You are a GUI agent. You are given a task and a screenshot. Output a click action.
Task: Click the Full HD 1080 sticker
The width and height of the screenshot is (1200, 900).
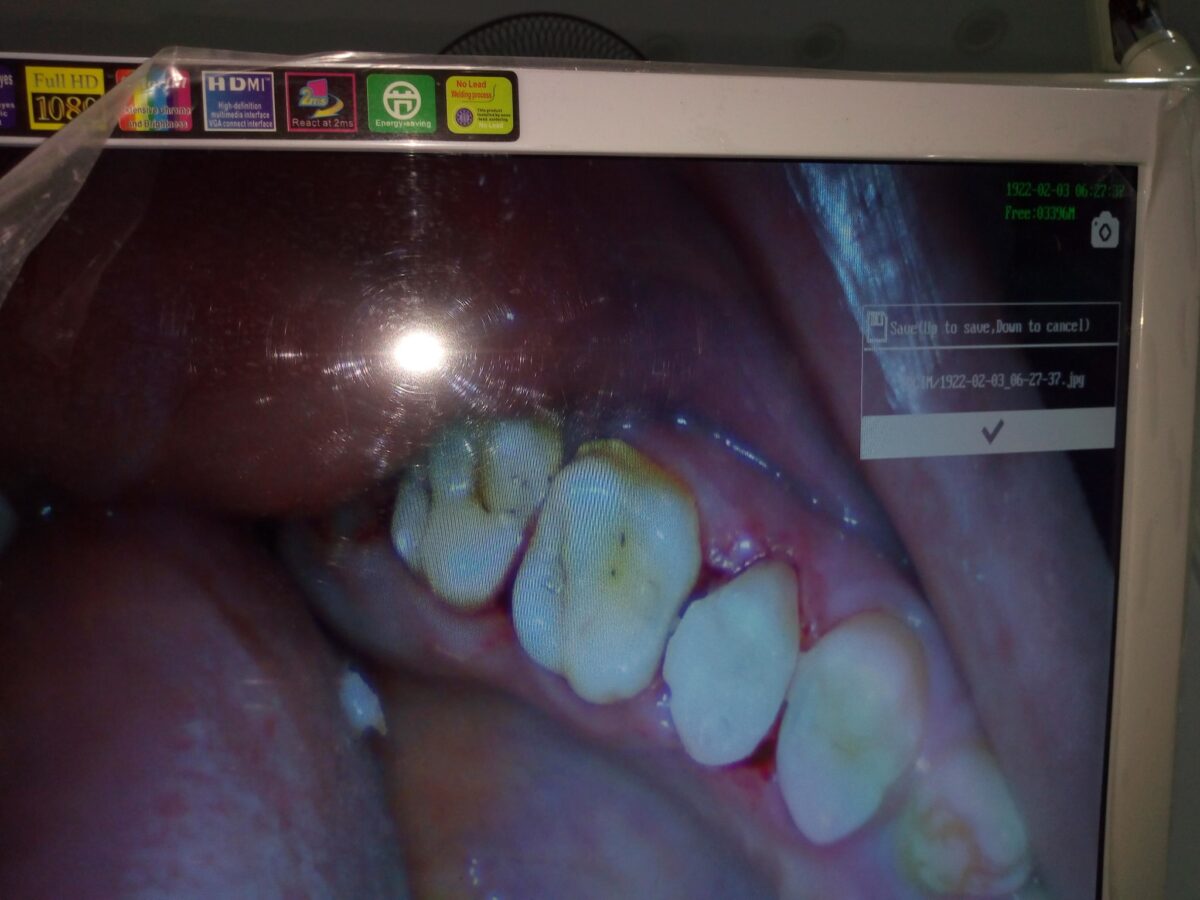point(65,98)
